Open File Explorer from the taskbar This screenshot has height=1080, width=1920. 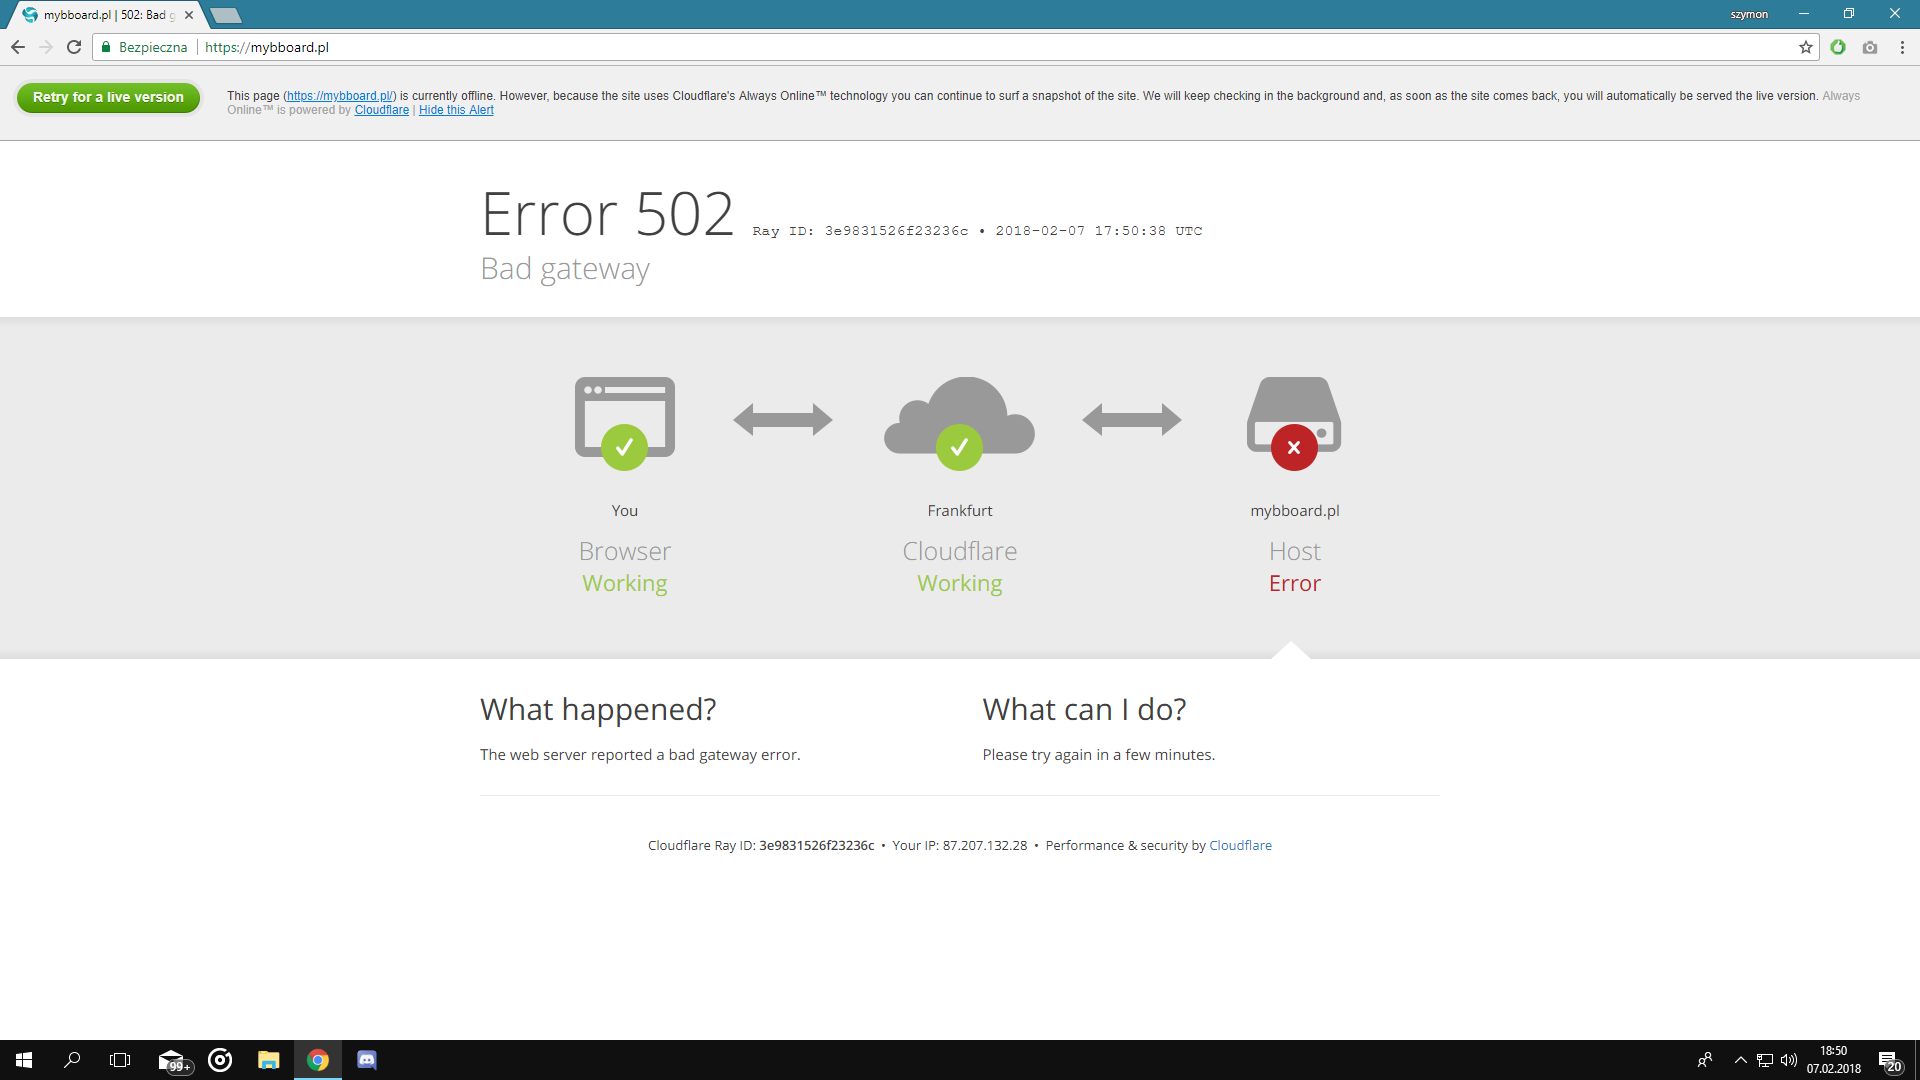(269, 1060)
